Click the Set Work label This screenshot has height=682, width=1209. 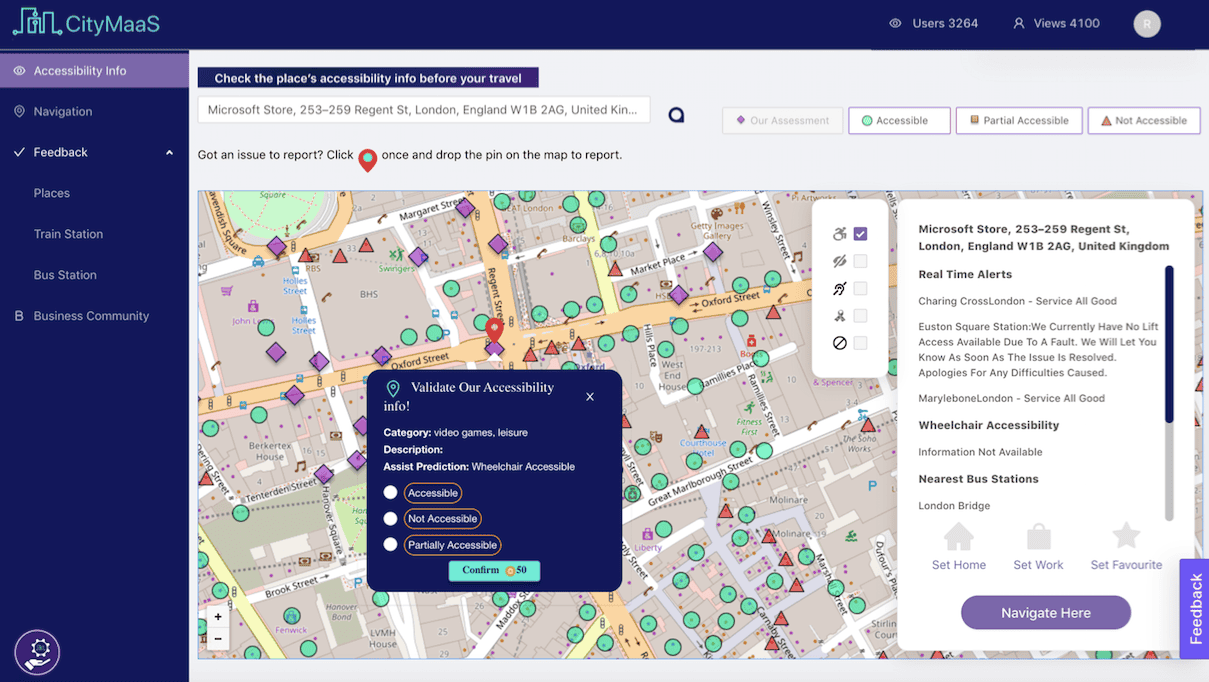click(1038, 565)
